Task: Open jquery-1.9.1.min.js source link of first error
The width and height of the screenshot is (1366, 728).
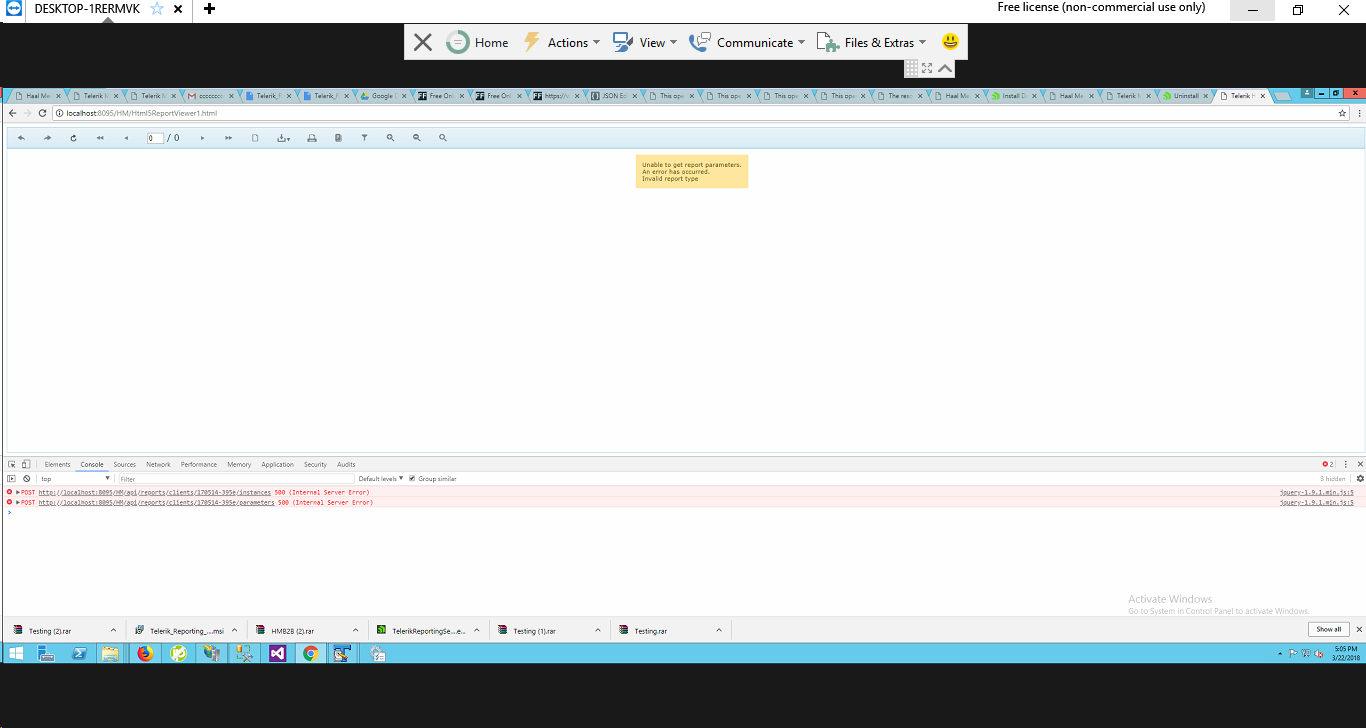Action: 1317,492
